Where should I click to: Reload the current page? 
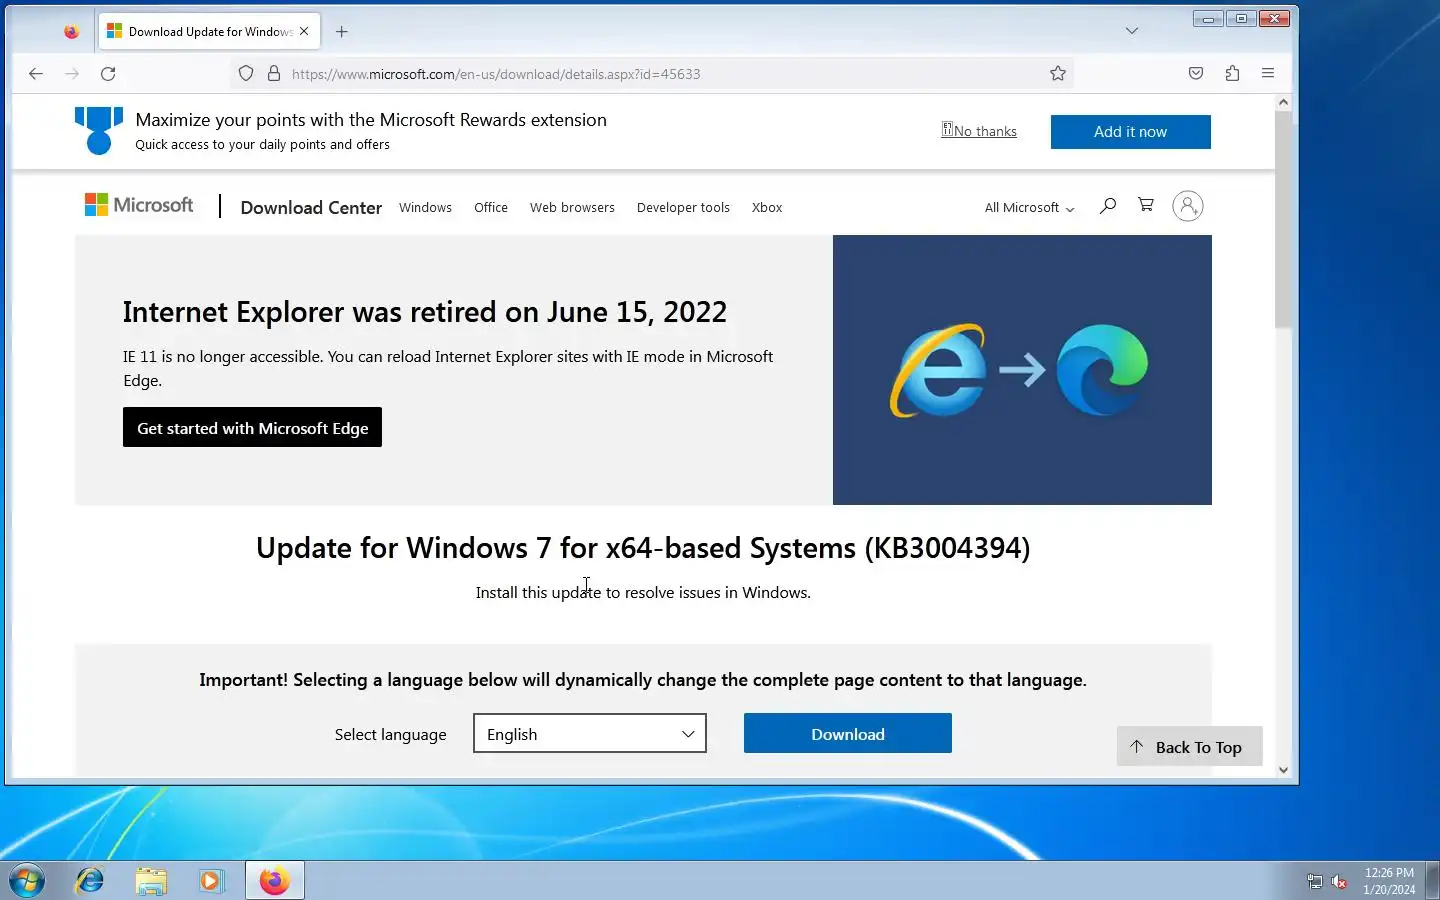coord(108,73)
